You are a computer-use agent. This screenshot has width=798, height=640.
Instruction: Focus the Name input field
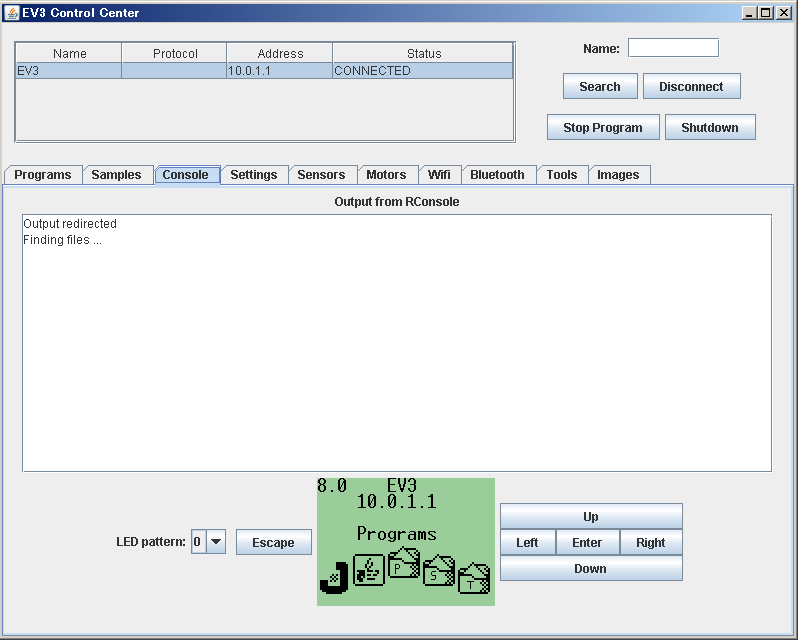pos(673,48)
